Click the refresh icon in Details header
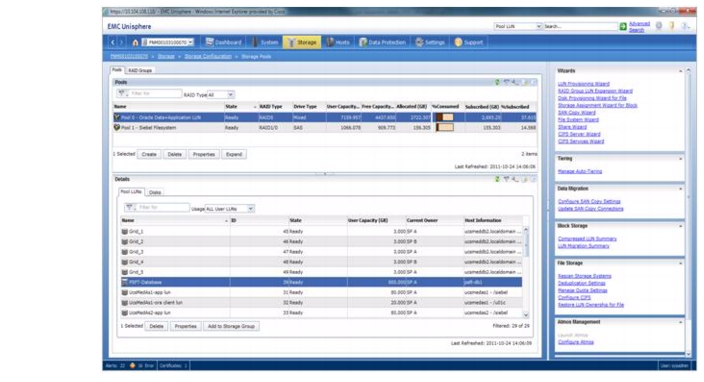 pos(497,179)
